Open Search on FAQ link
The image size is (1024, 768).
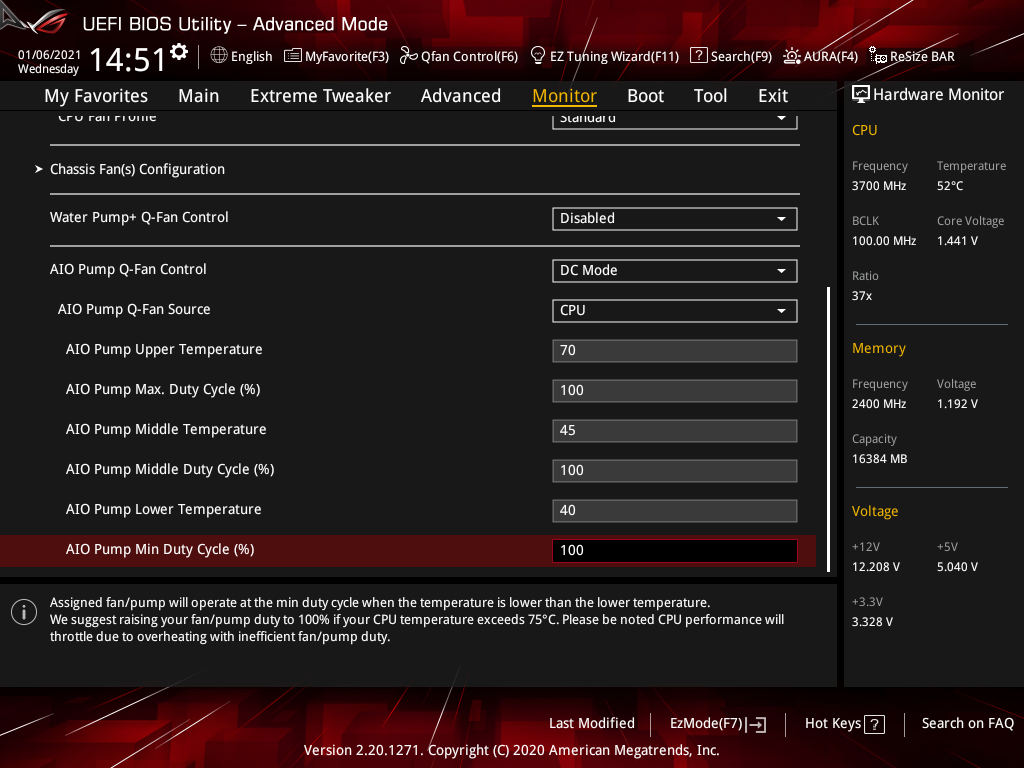[x=967, y=724]
